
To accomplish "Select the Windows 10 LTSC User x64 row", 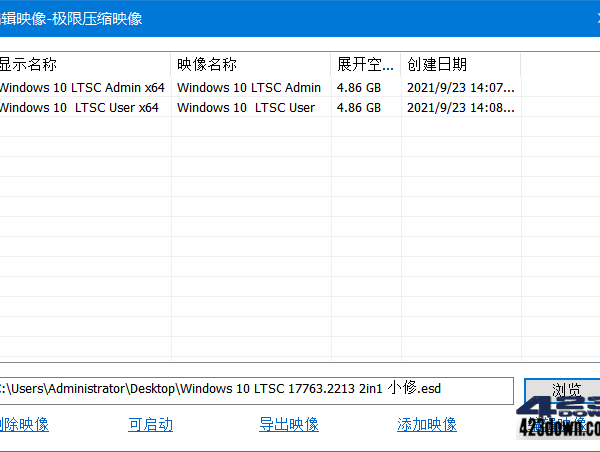I will (78, 108).
